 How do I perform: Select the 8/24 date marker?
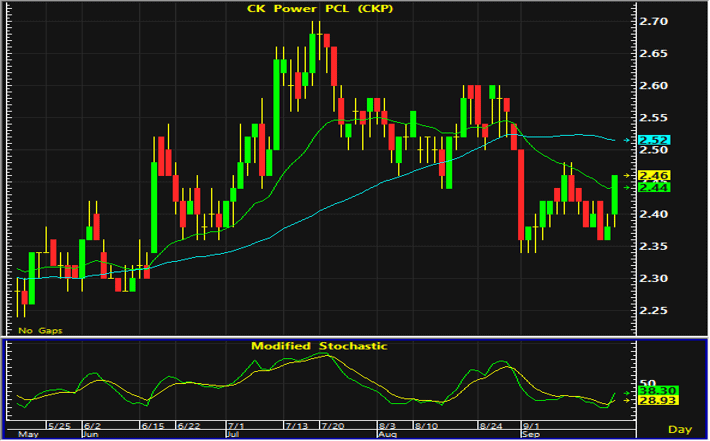tap(491, 426)
